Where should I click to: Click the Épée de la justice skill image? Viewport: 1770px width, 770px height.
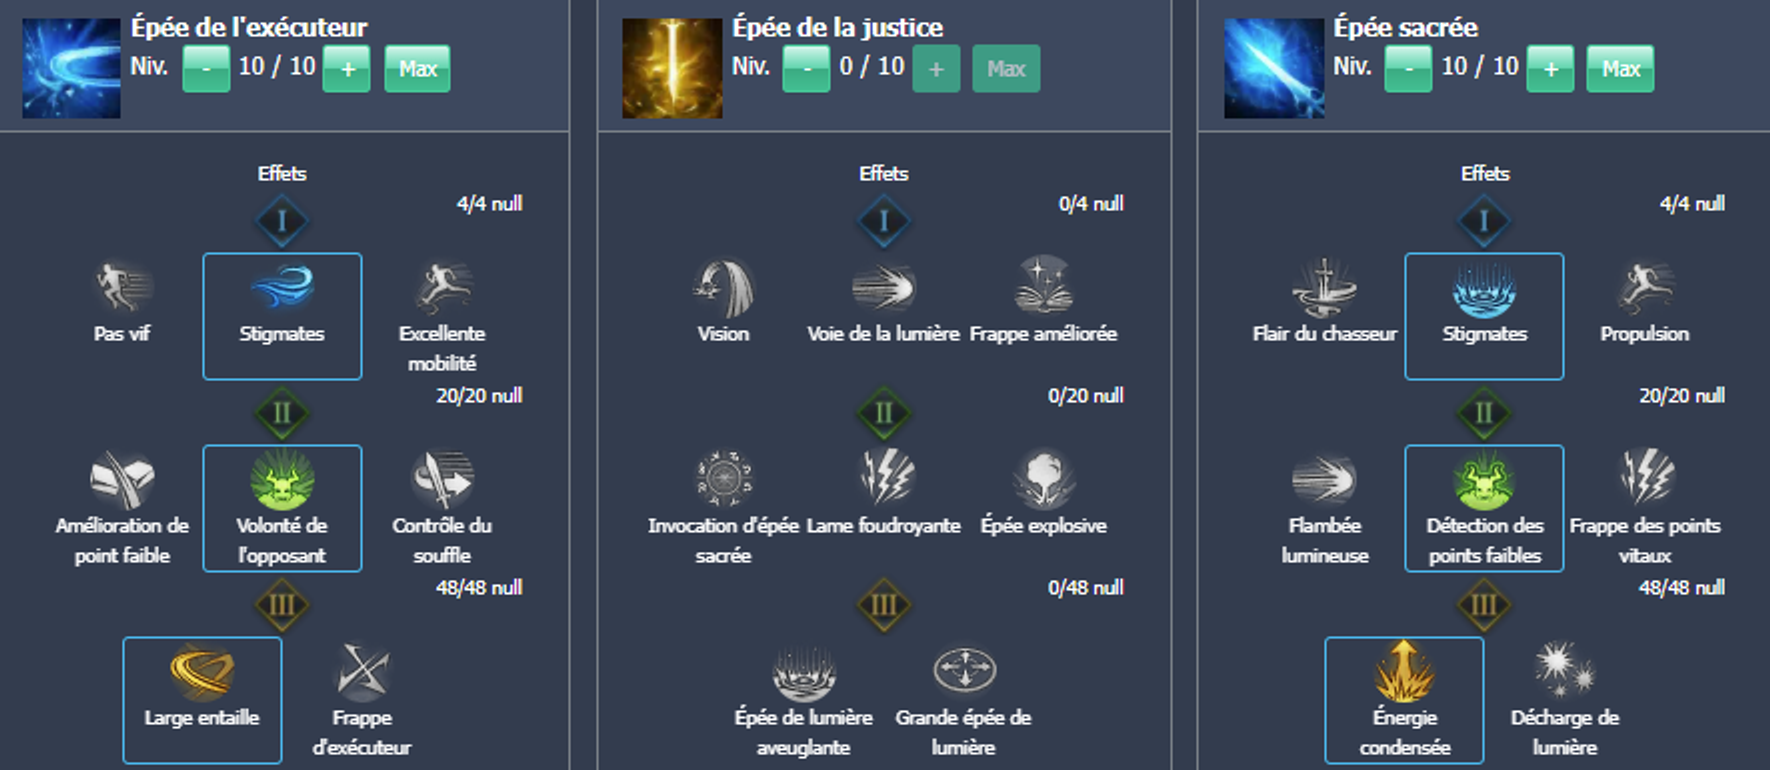pyautogui.click(x=672, y=68)
